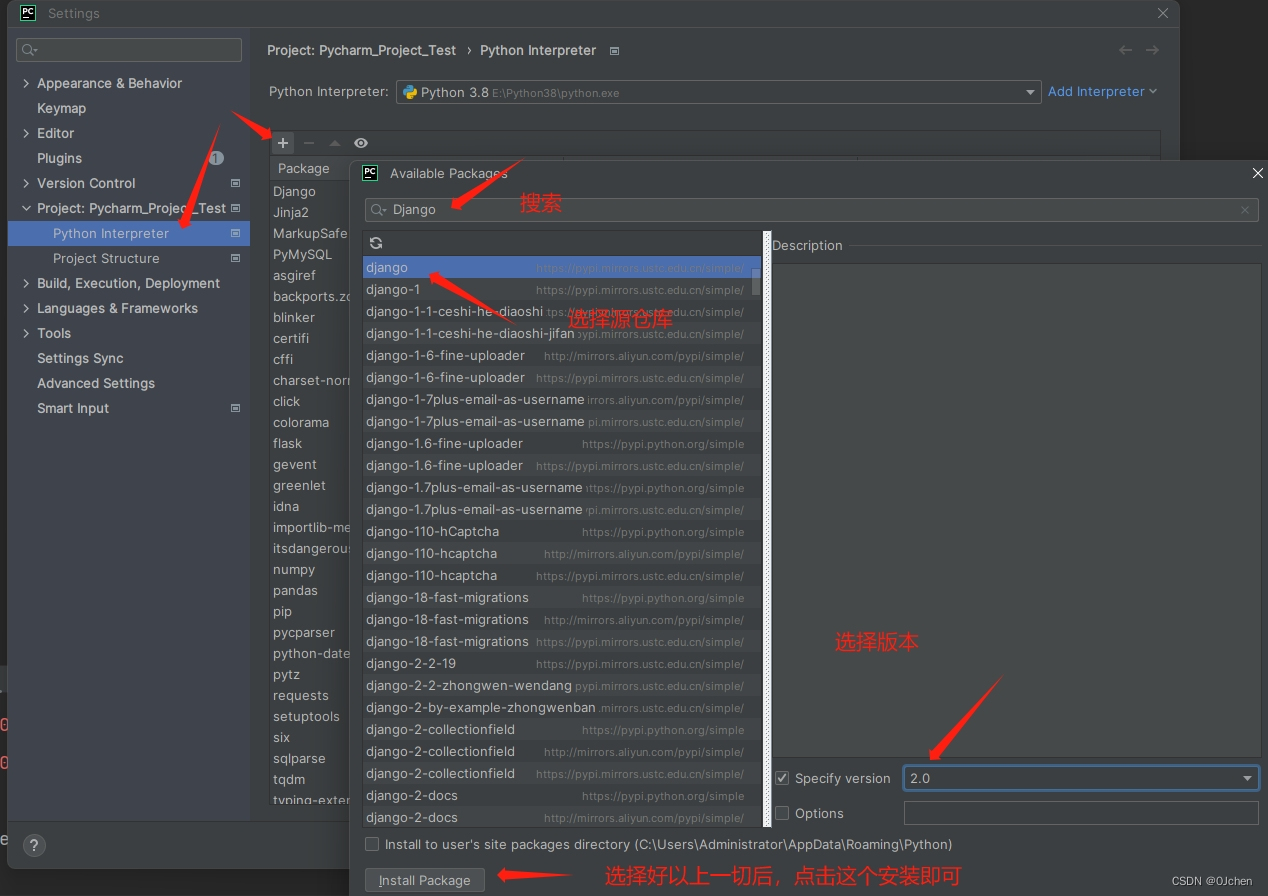Click the Package column header
Viewport: 1268px width, 896px height.
(304, 168)
